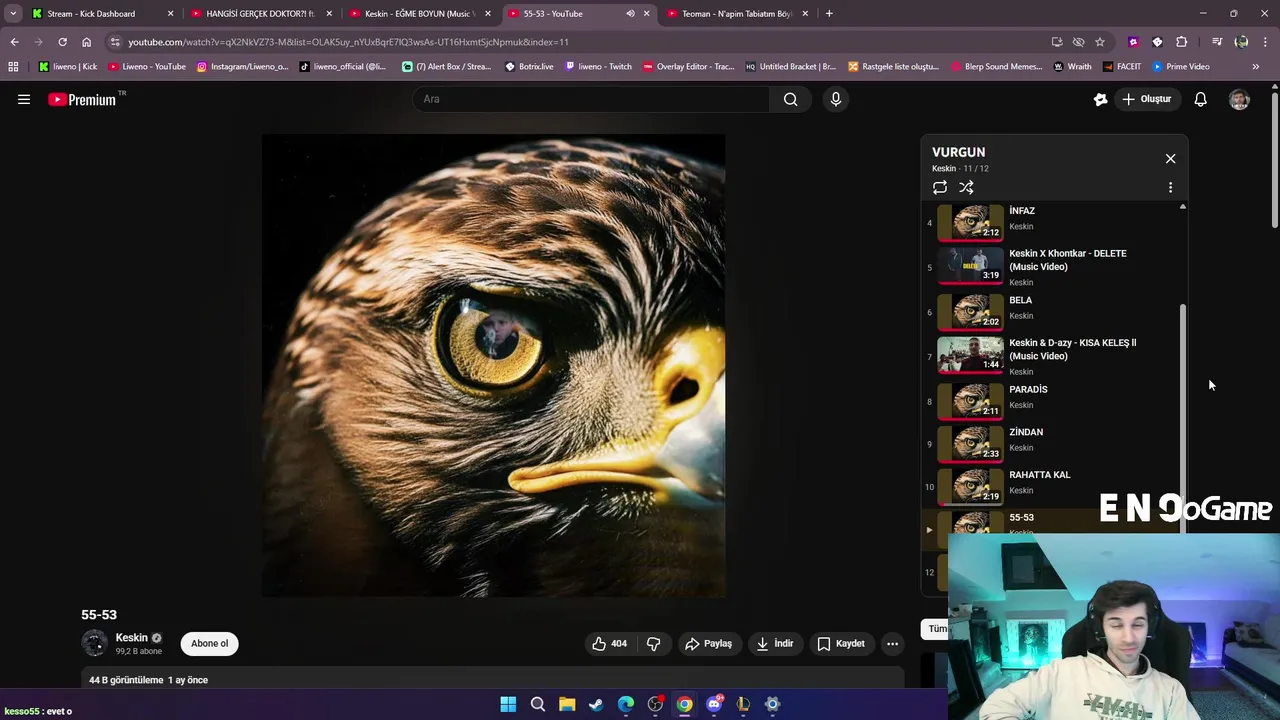Select ZİNDAN in the playlist
Screen dimensions: 1280x720
click(1050, 443)
